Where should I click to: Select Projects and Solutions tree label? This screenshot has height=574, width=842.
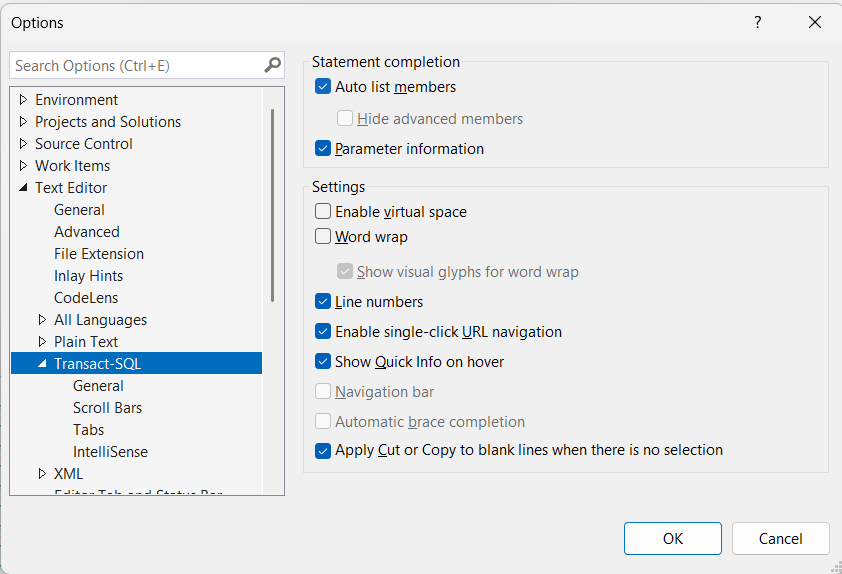[108, 122]
